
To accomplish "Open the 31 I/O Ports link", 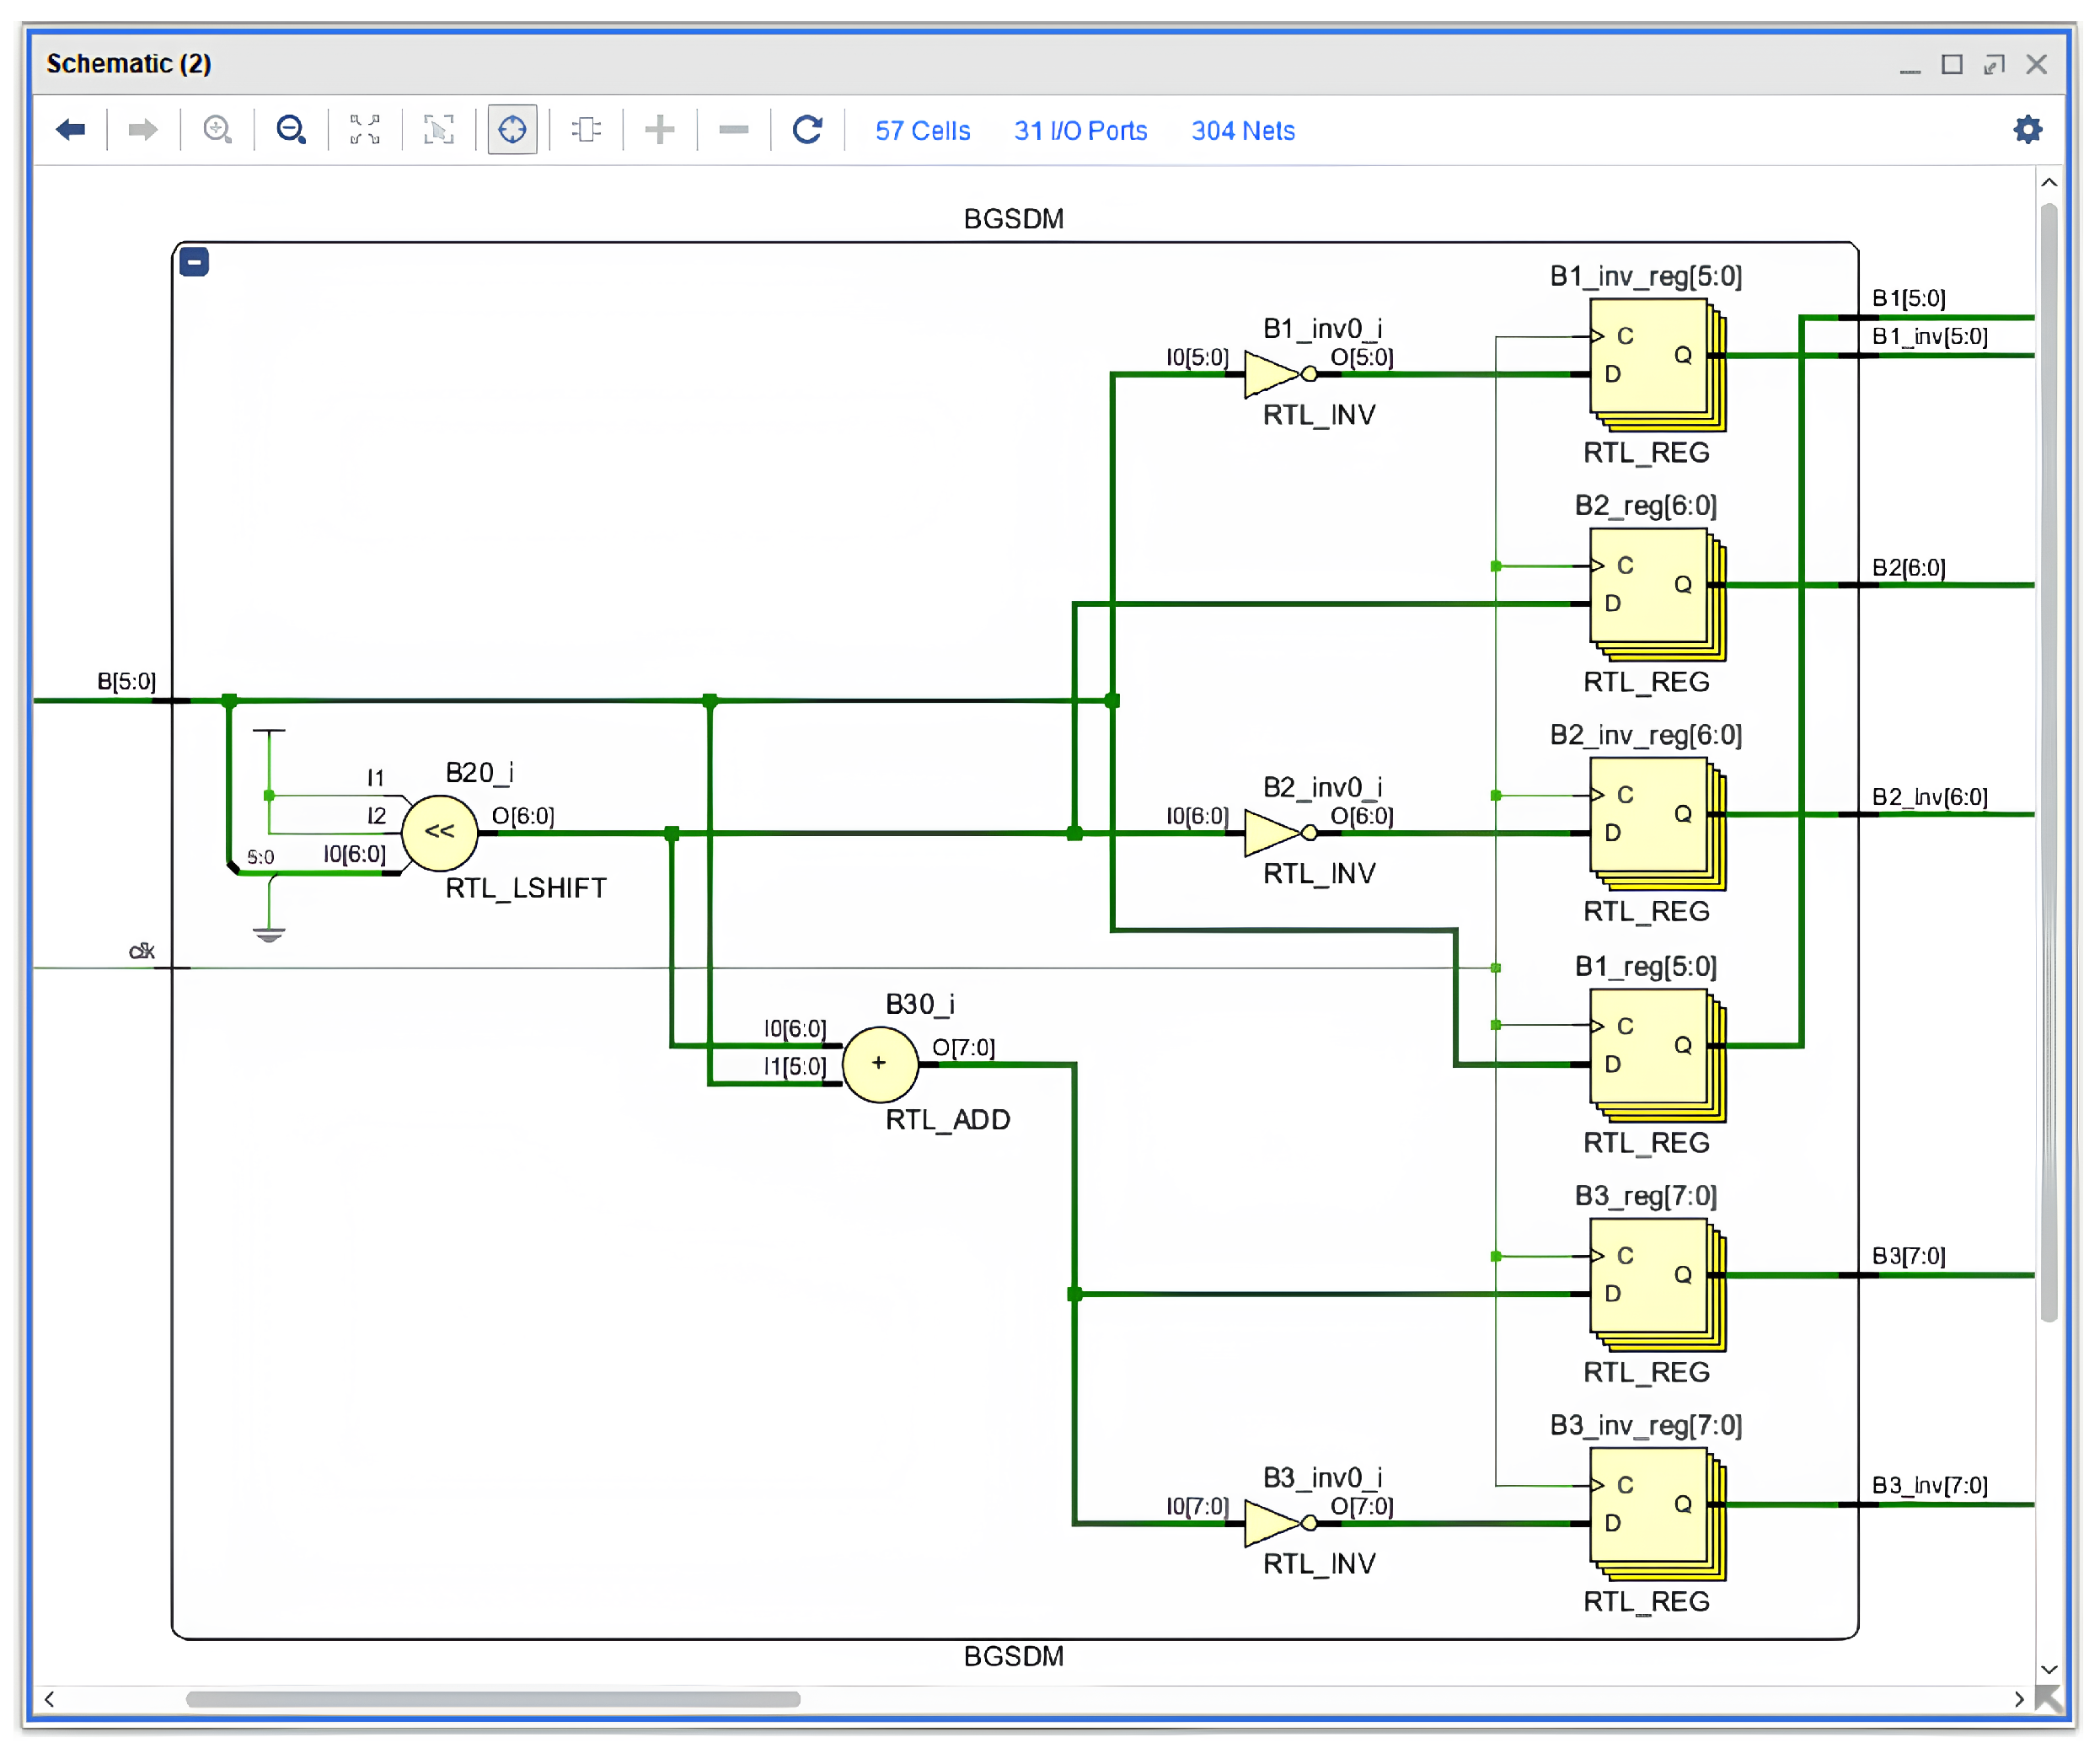I will tap(1080, 131).
